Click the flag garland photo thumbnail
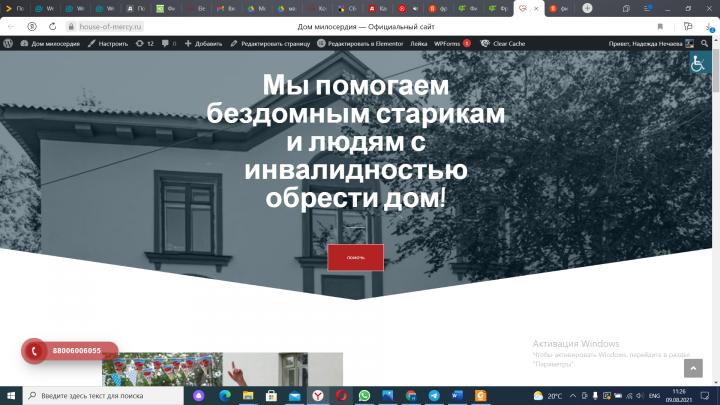720x405 pixels. (x=162, y=369)
